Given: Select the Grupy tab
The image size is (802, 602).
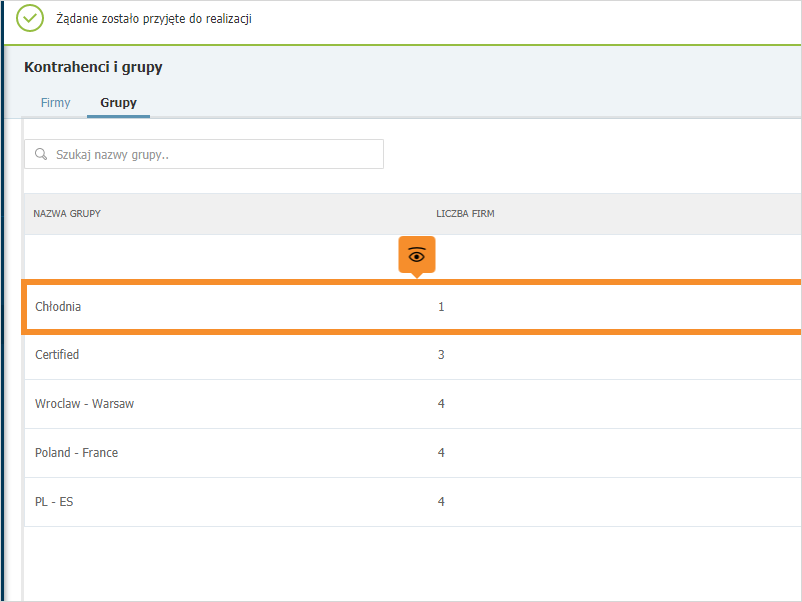Looking at the screenshot, I should (118, 103).
